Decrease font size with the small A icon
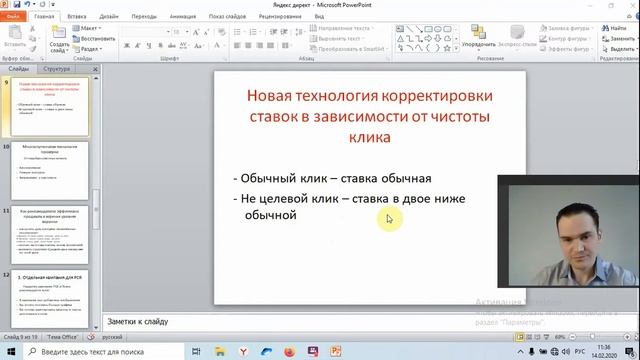 [207, 32]
